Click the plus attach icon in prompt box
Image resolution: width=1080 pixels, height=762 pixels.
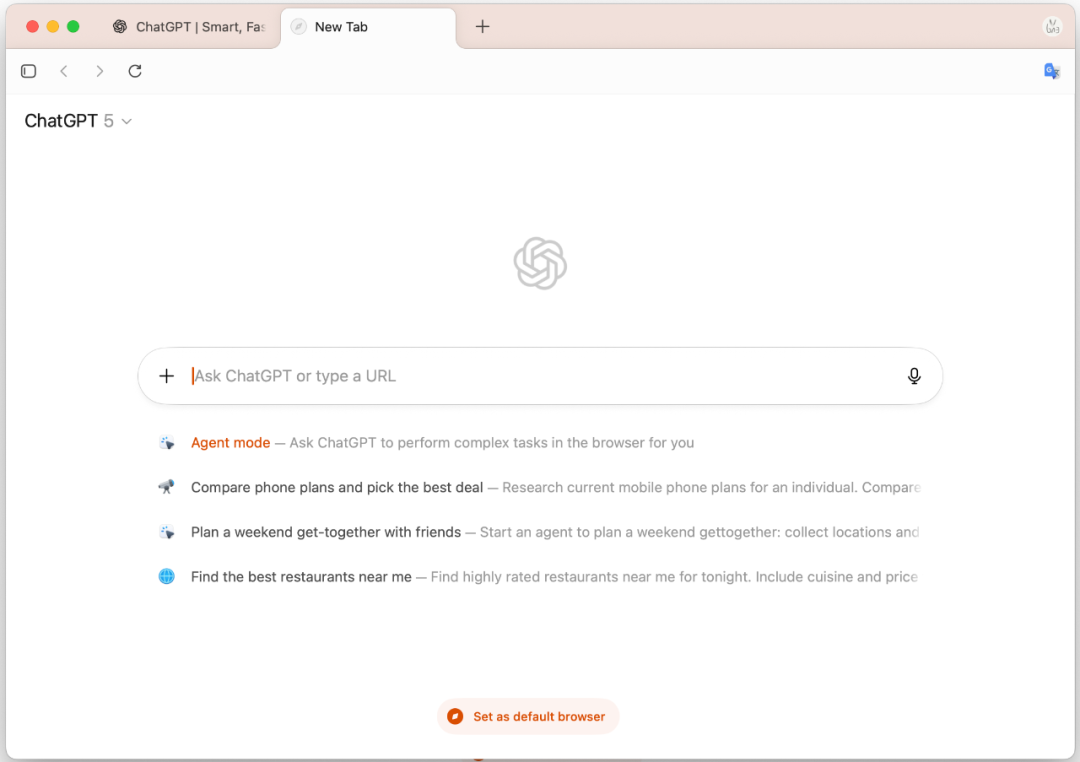(x=167, y=376)
